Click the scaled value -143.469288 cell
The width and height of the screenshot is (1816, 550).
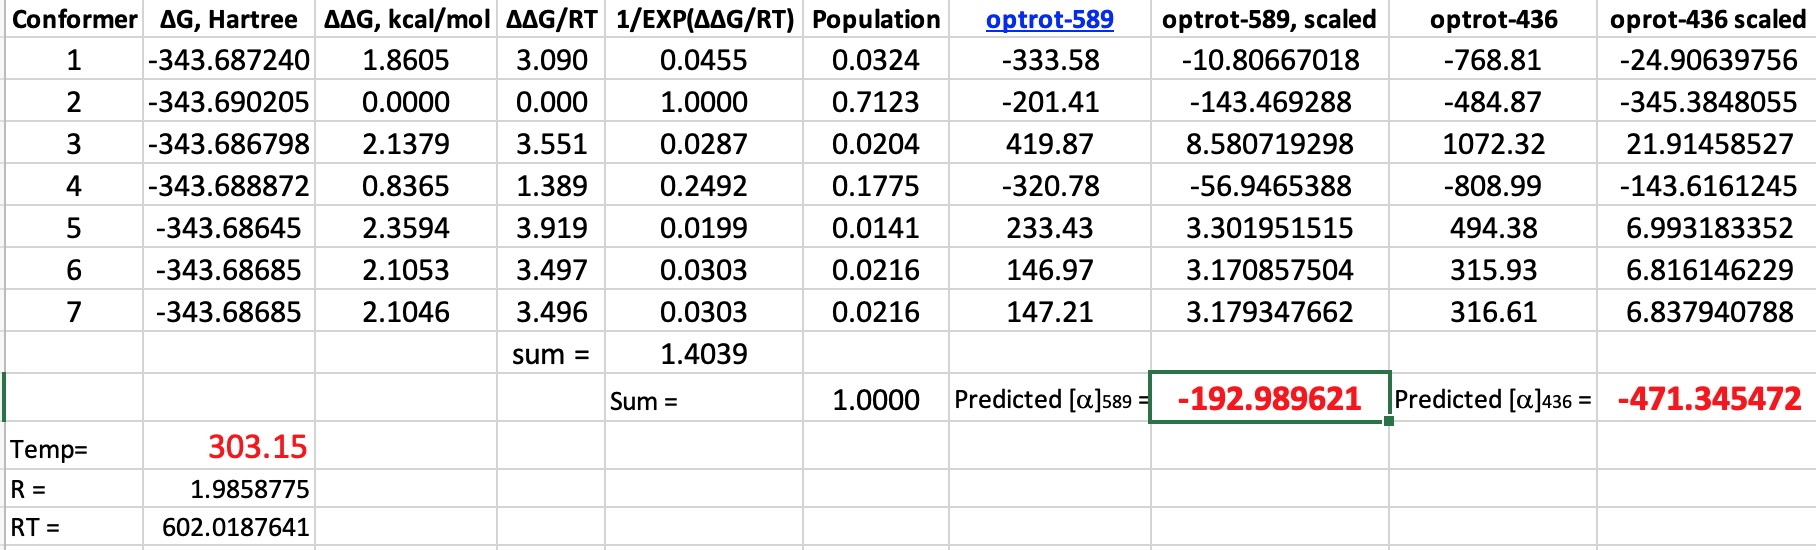(1269, 102)
